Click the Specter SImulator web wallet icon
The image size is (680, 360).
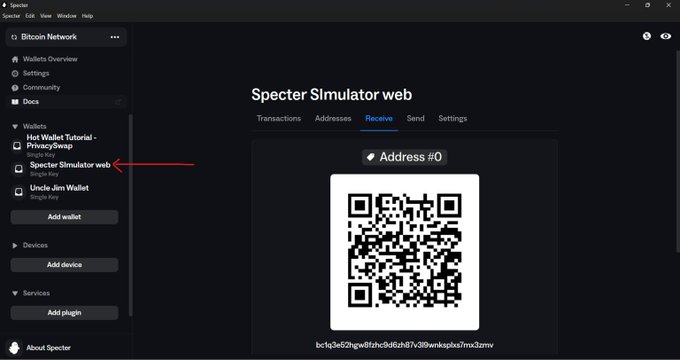pyautogui.click(x=19, y=169)
